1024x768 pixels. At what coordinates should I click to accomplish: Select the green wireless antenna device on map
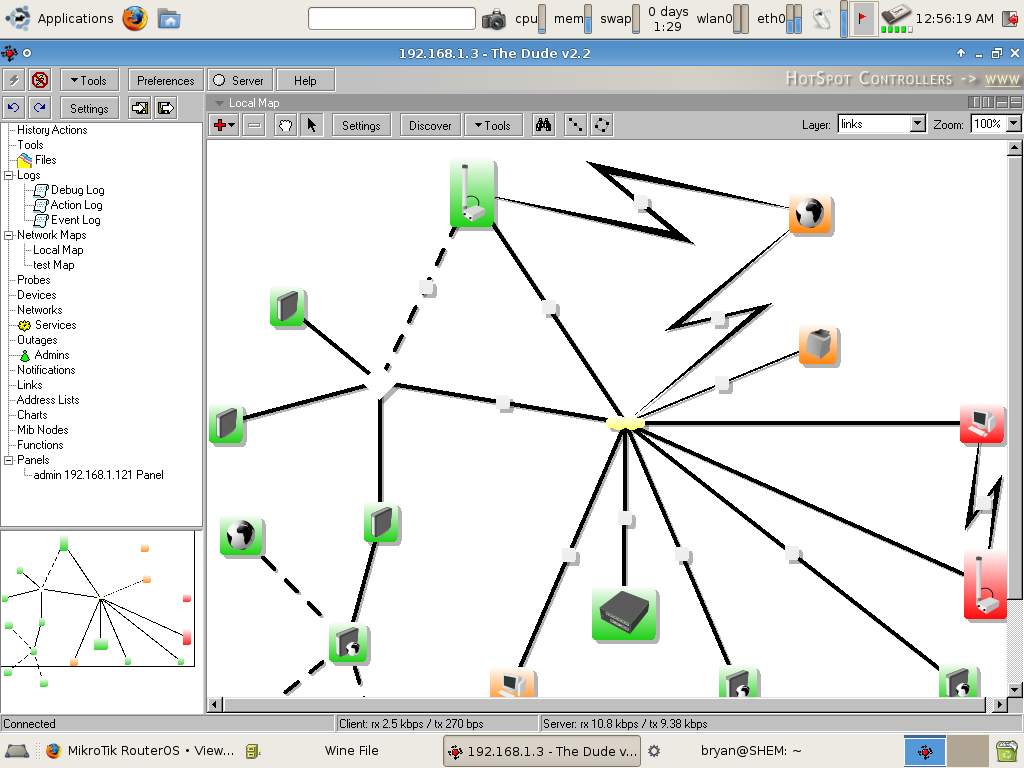pyautogui.click(x=472, y=194)
